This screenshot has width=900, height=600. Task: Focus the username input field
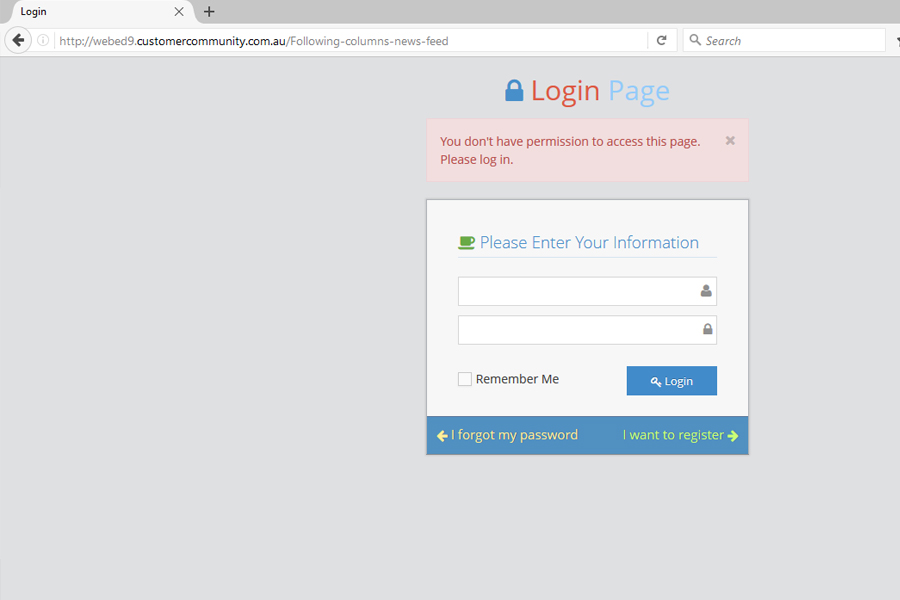pos(577,291)
